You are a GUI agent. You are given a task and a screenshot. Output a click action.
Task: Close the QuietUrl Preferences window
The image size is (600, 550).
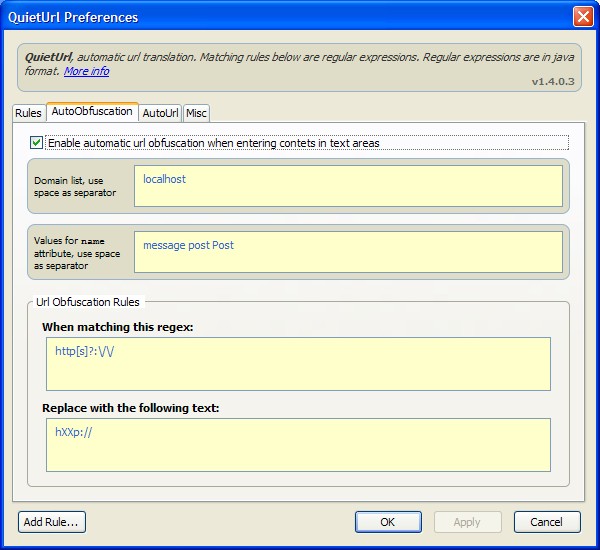point(583,17)
